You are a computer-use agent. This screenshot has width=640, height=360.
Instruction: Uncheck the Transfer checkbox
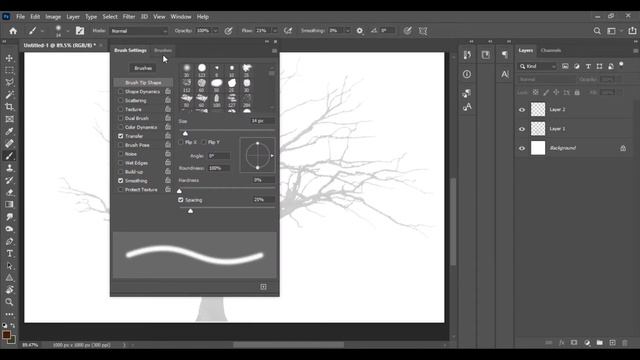pos(120,136)
